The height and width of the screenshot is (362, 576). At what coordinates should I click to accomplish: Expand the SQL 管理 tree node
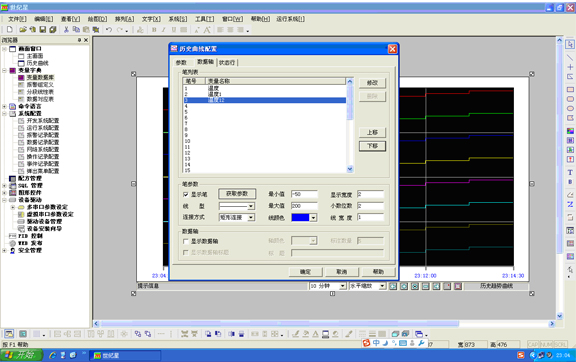click(x=4, y=186)
